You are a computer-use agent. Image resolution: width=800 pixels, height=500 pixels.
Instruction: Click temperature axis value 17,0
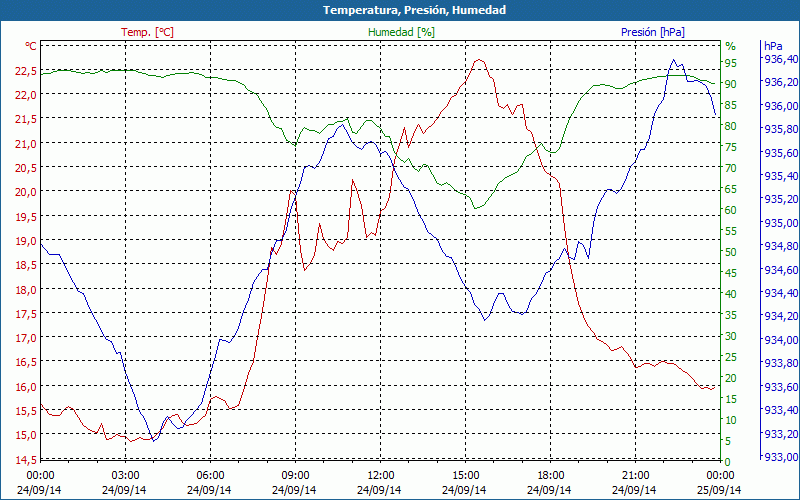[26, 338]
